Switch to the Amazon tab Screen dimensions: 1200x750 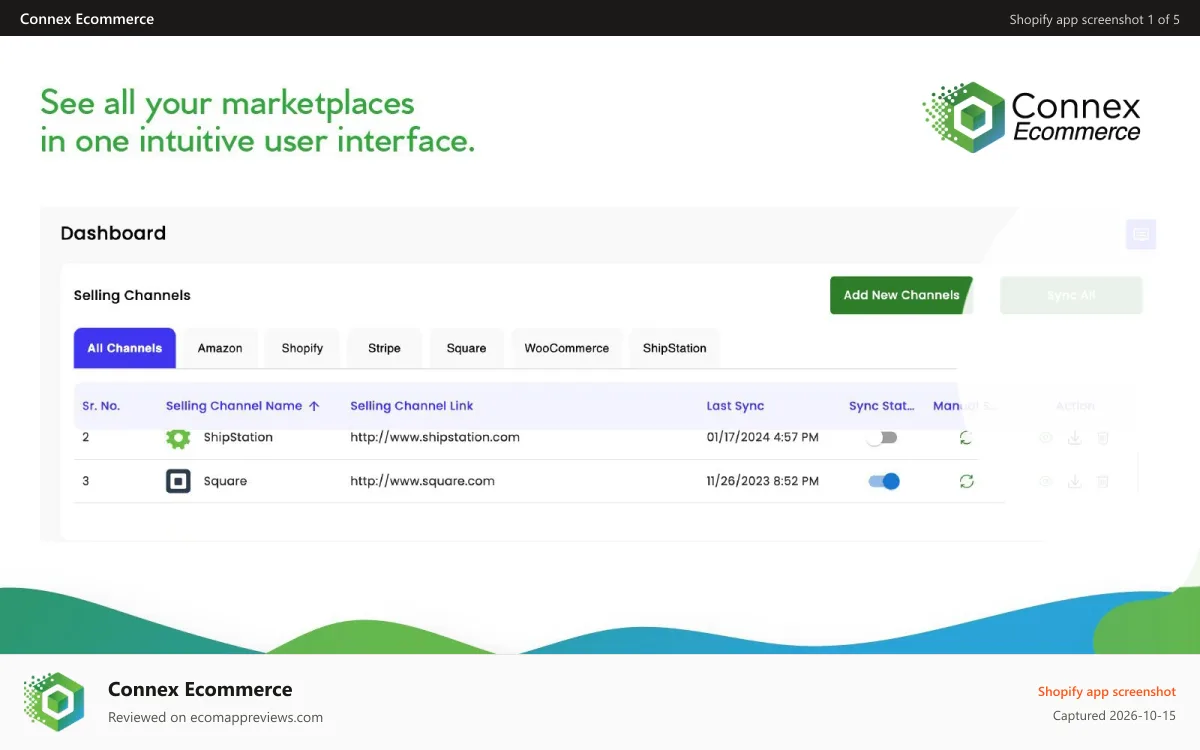click(x=220, y=348)
